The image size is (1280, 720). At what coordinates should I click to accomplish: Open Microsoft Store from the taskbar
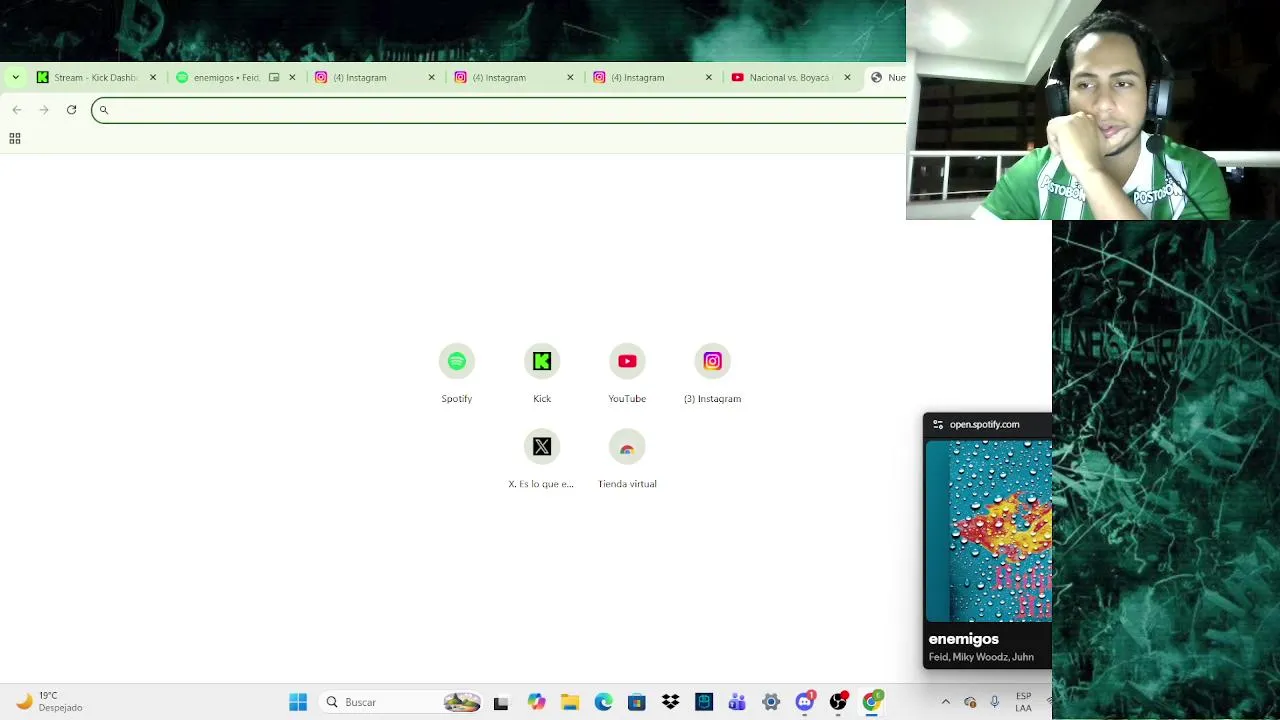coord(637,702)
